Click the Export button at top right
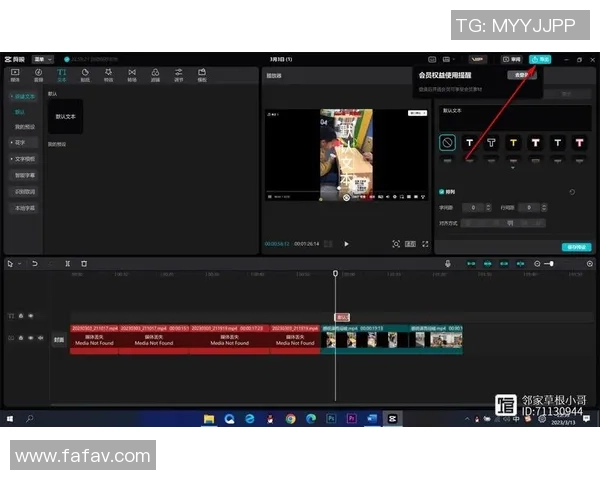 (540, 59)
